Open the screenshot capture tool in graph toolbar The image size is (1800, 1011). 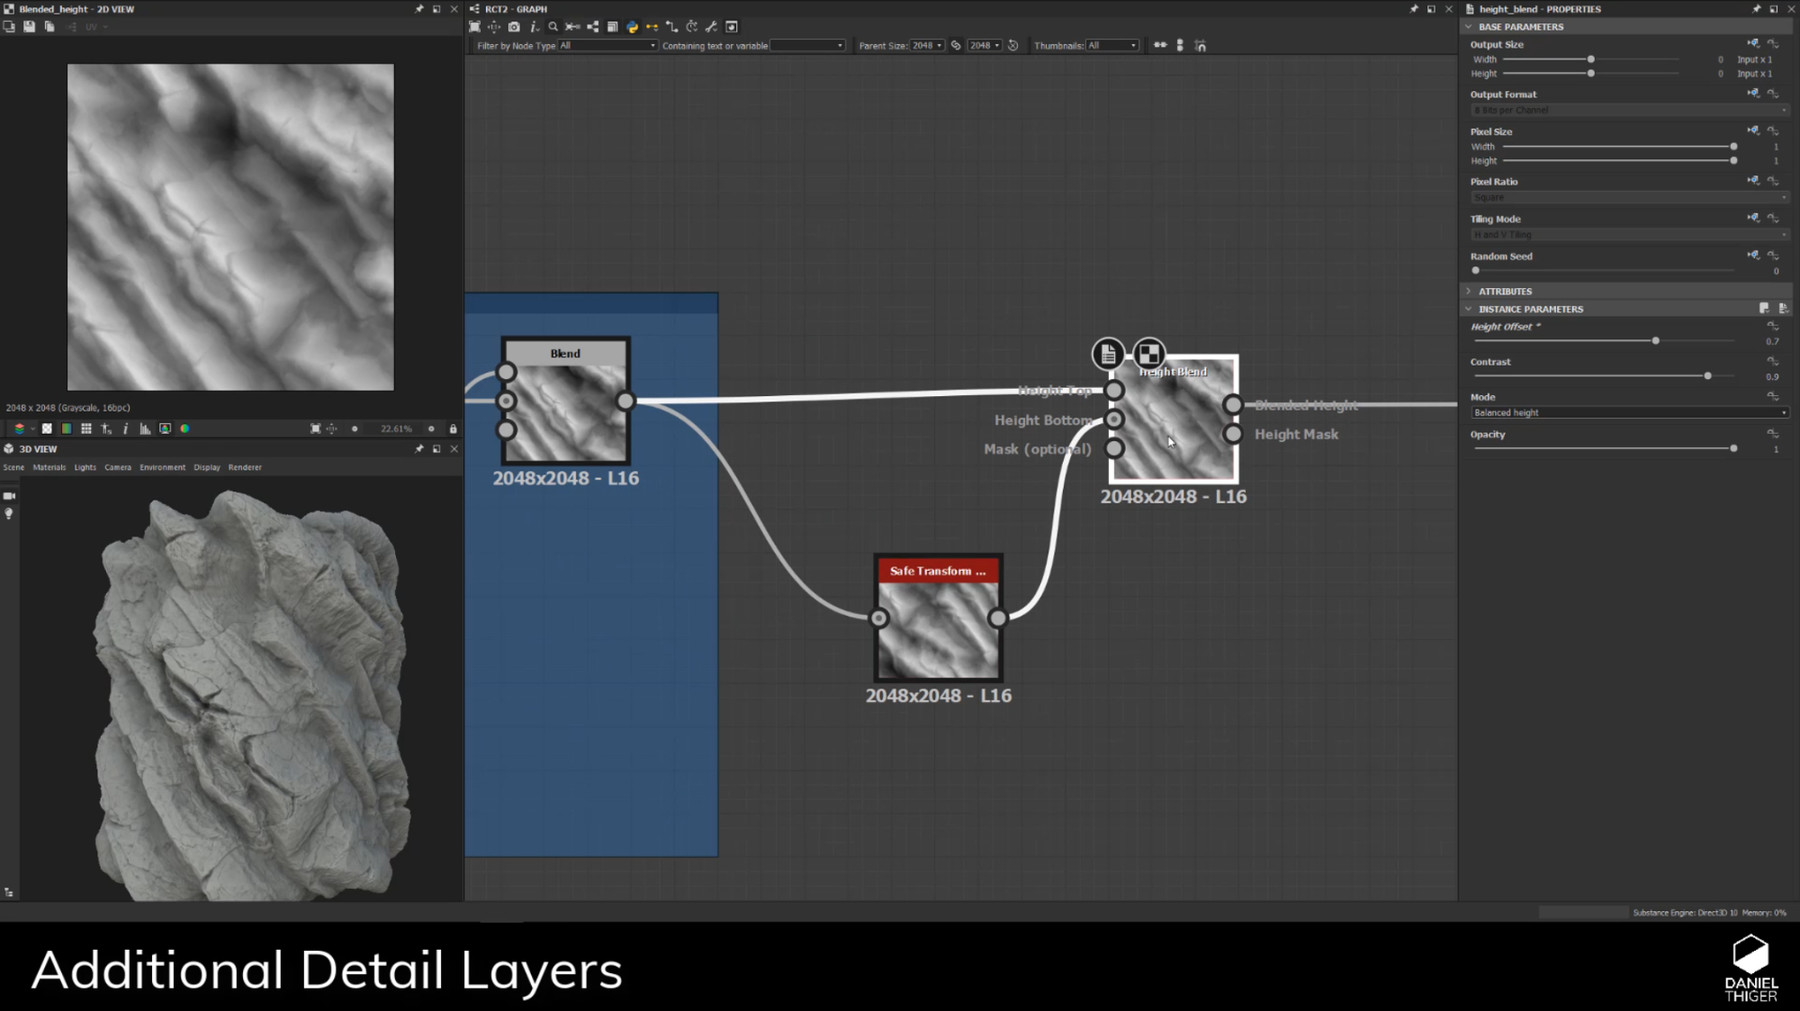click(514, 27)
